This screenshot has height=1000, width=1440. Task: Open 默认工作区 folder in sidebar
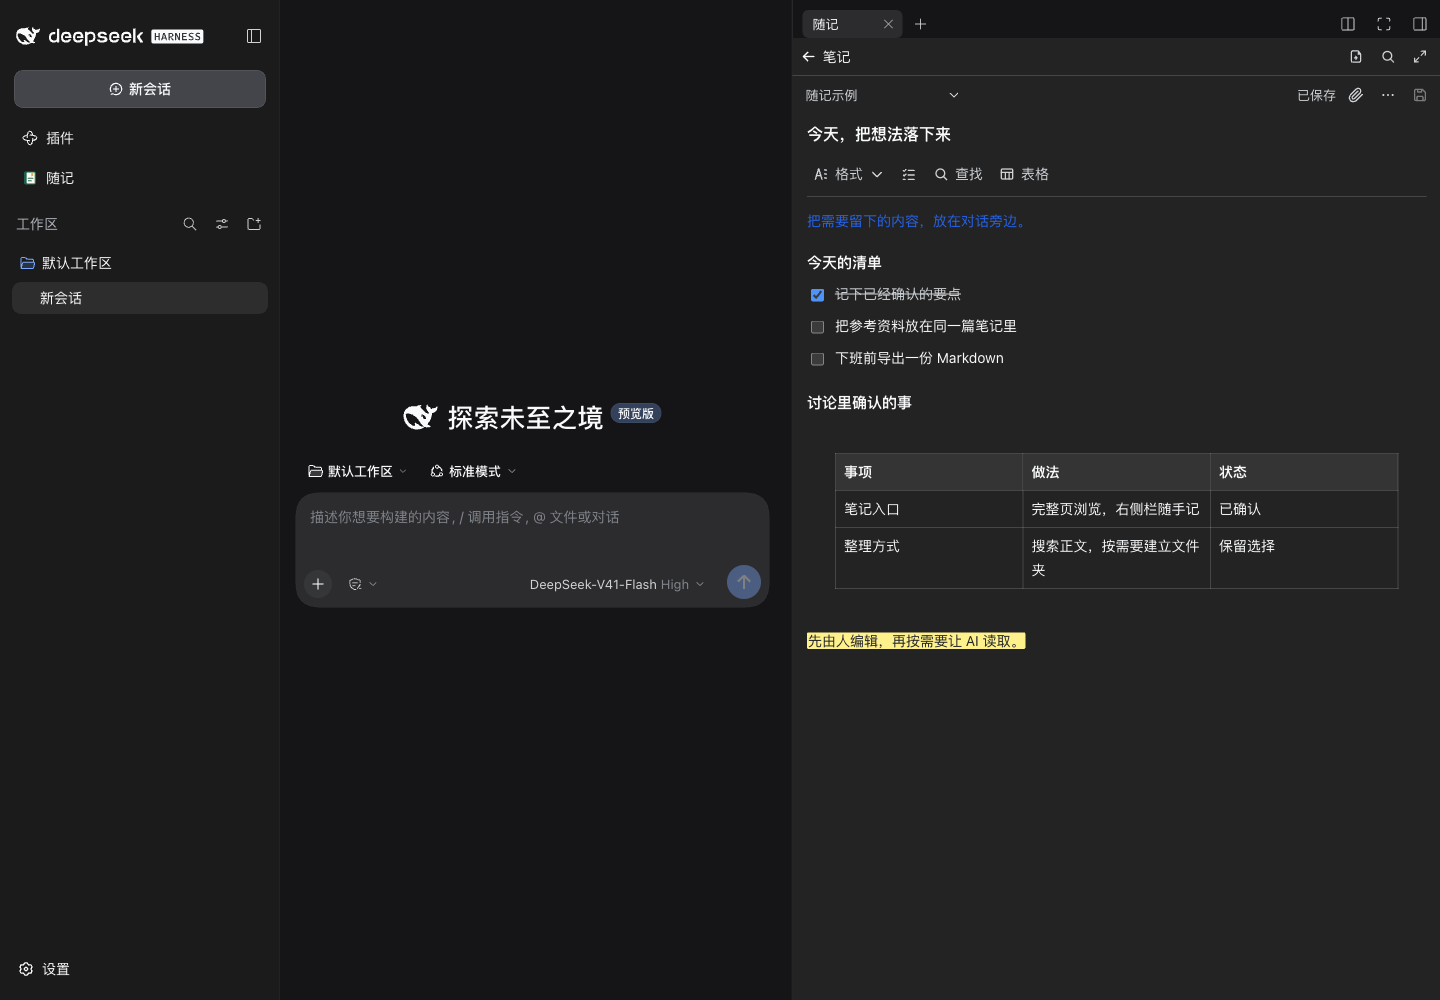(x=140, y=263)
